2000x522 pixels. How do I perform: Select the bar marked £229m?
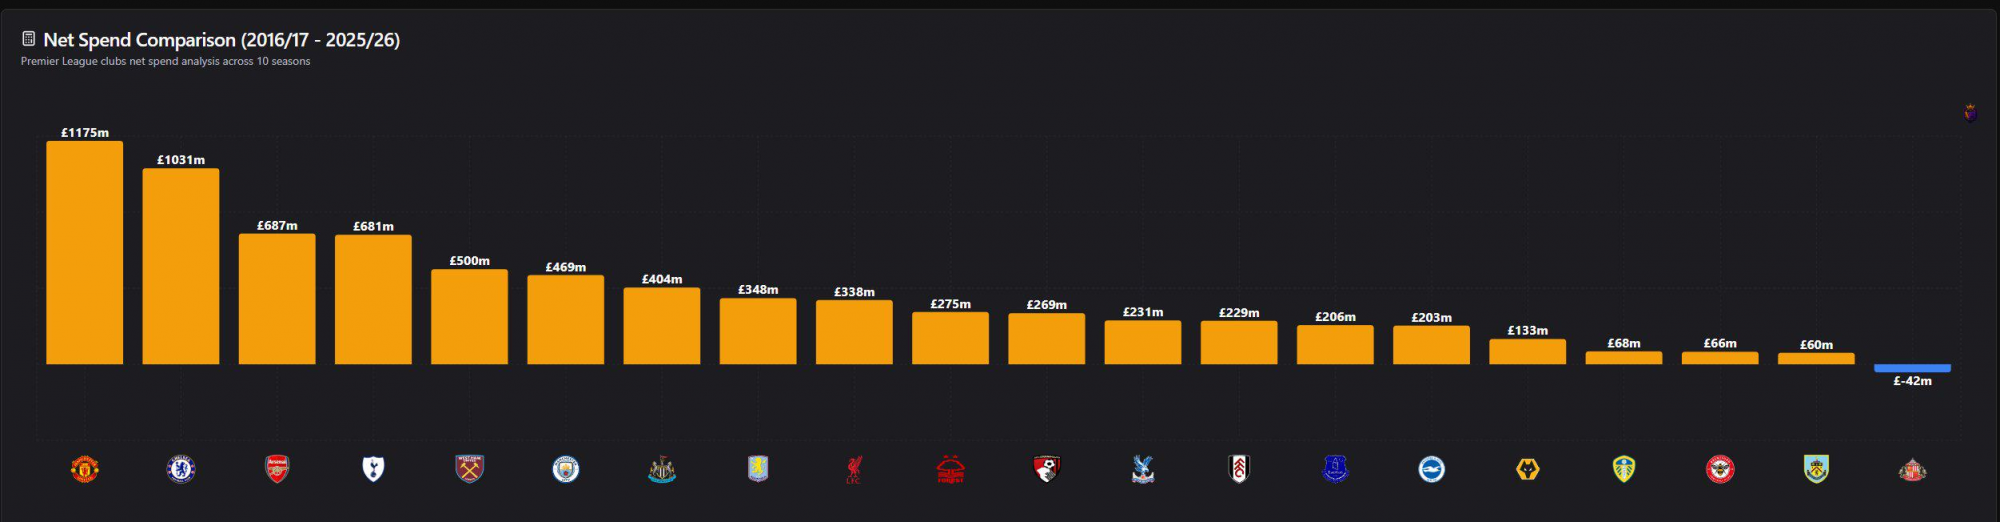click(x=1239, y=343)
